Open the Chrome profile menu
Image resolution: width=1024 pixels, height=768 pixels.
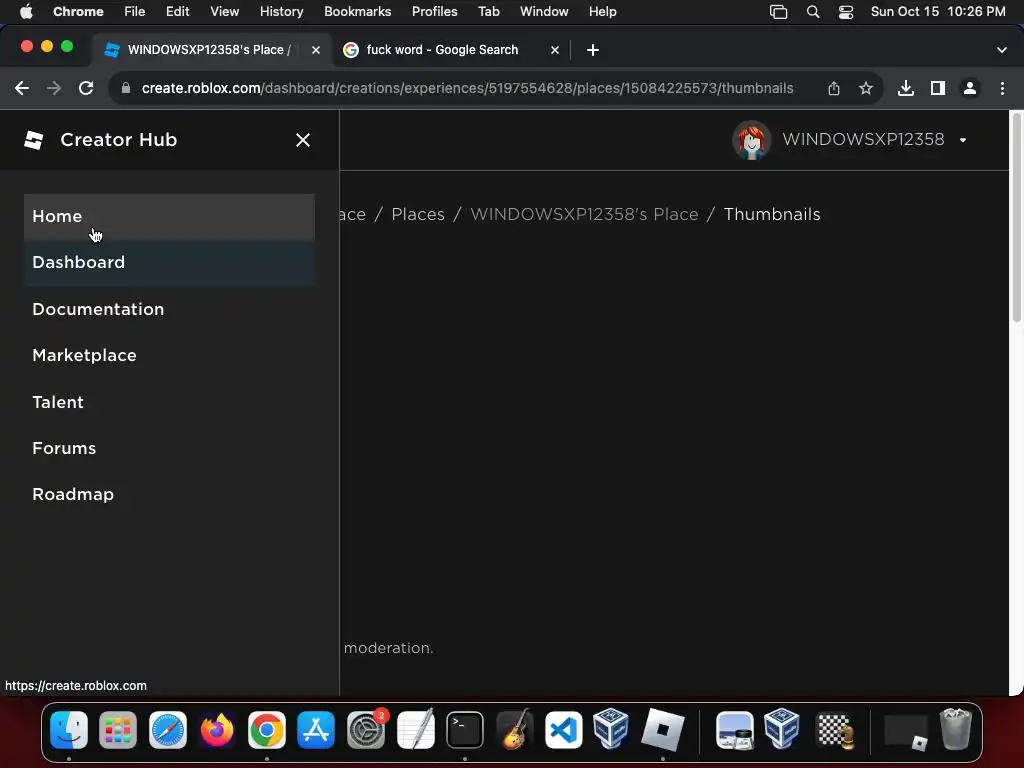(x=970, y=88)
